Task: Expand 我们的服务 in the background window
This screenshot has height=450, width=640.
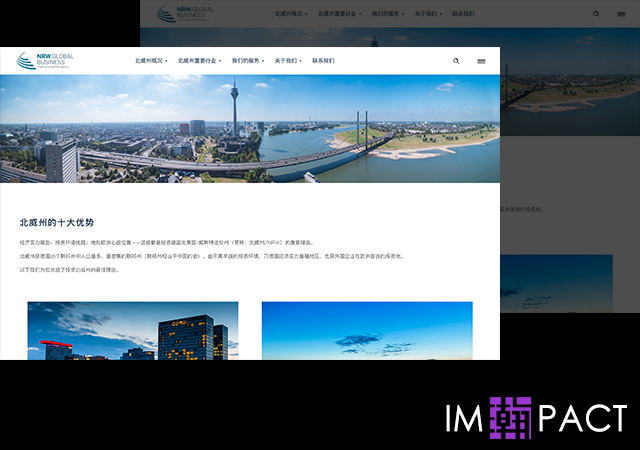Action: tap(388, 13)
